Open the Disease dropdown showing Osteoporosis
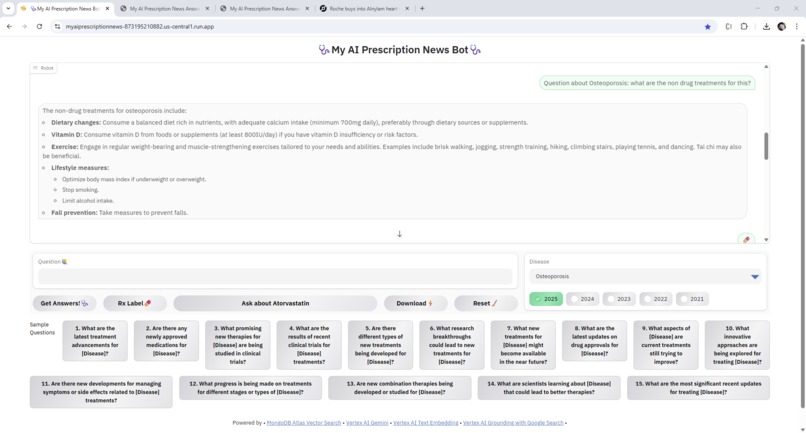Screen dimensions: 806x433 pos(645,277)
